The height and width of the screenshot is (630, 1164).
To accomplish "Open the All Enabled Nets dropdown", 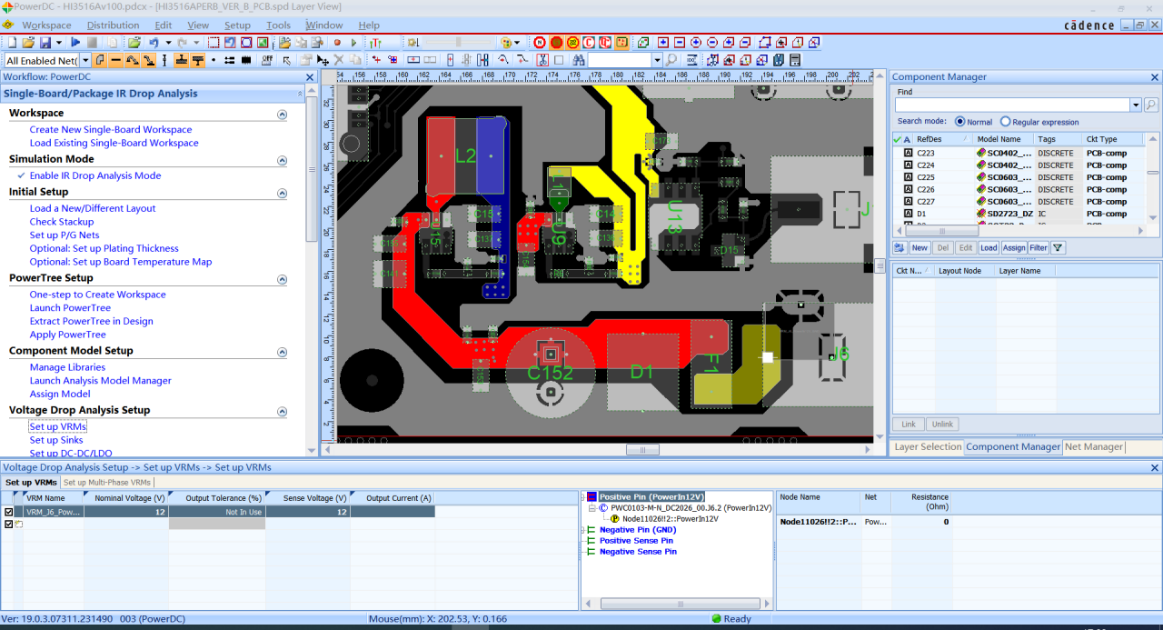I will pyautogui.click(x=85, y=60).
